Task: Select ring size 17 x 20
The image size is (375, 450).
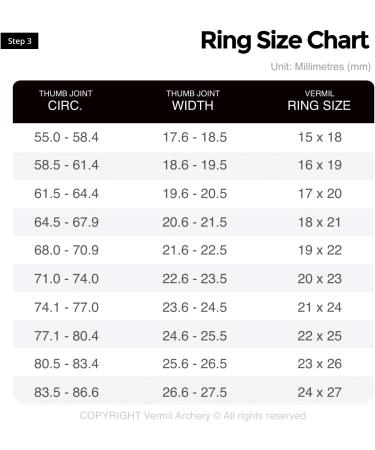Action: click(320, 194)
